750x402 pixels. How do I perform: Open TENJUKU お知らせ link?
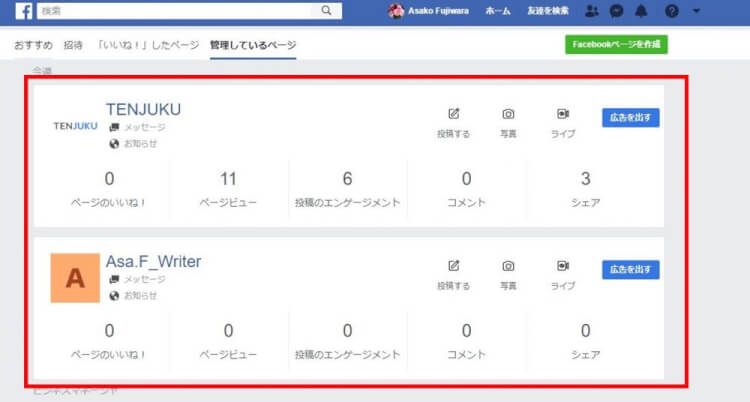pos(141,144)
